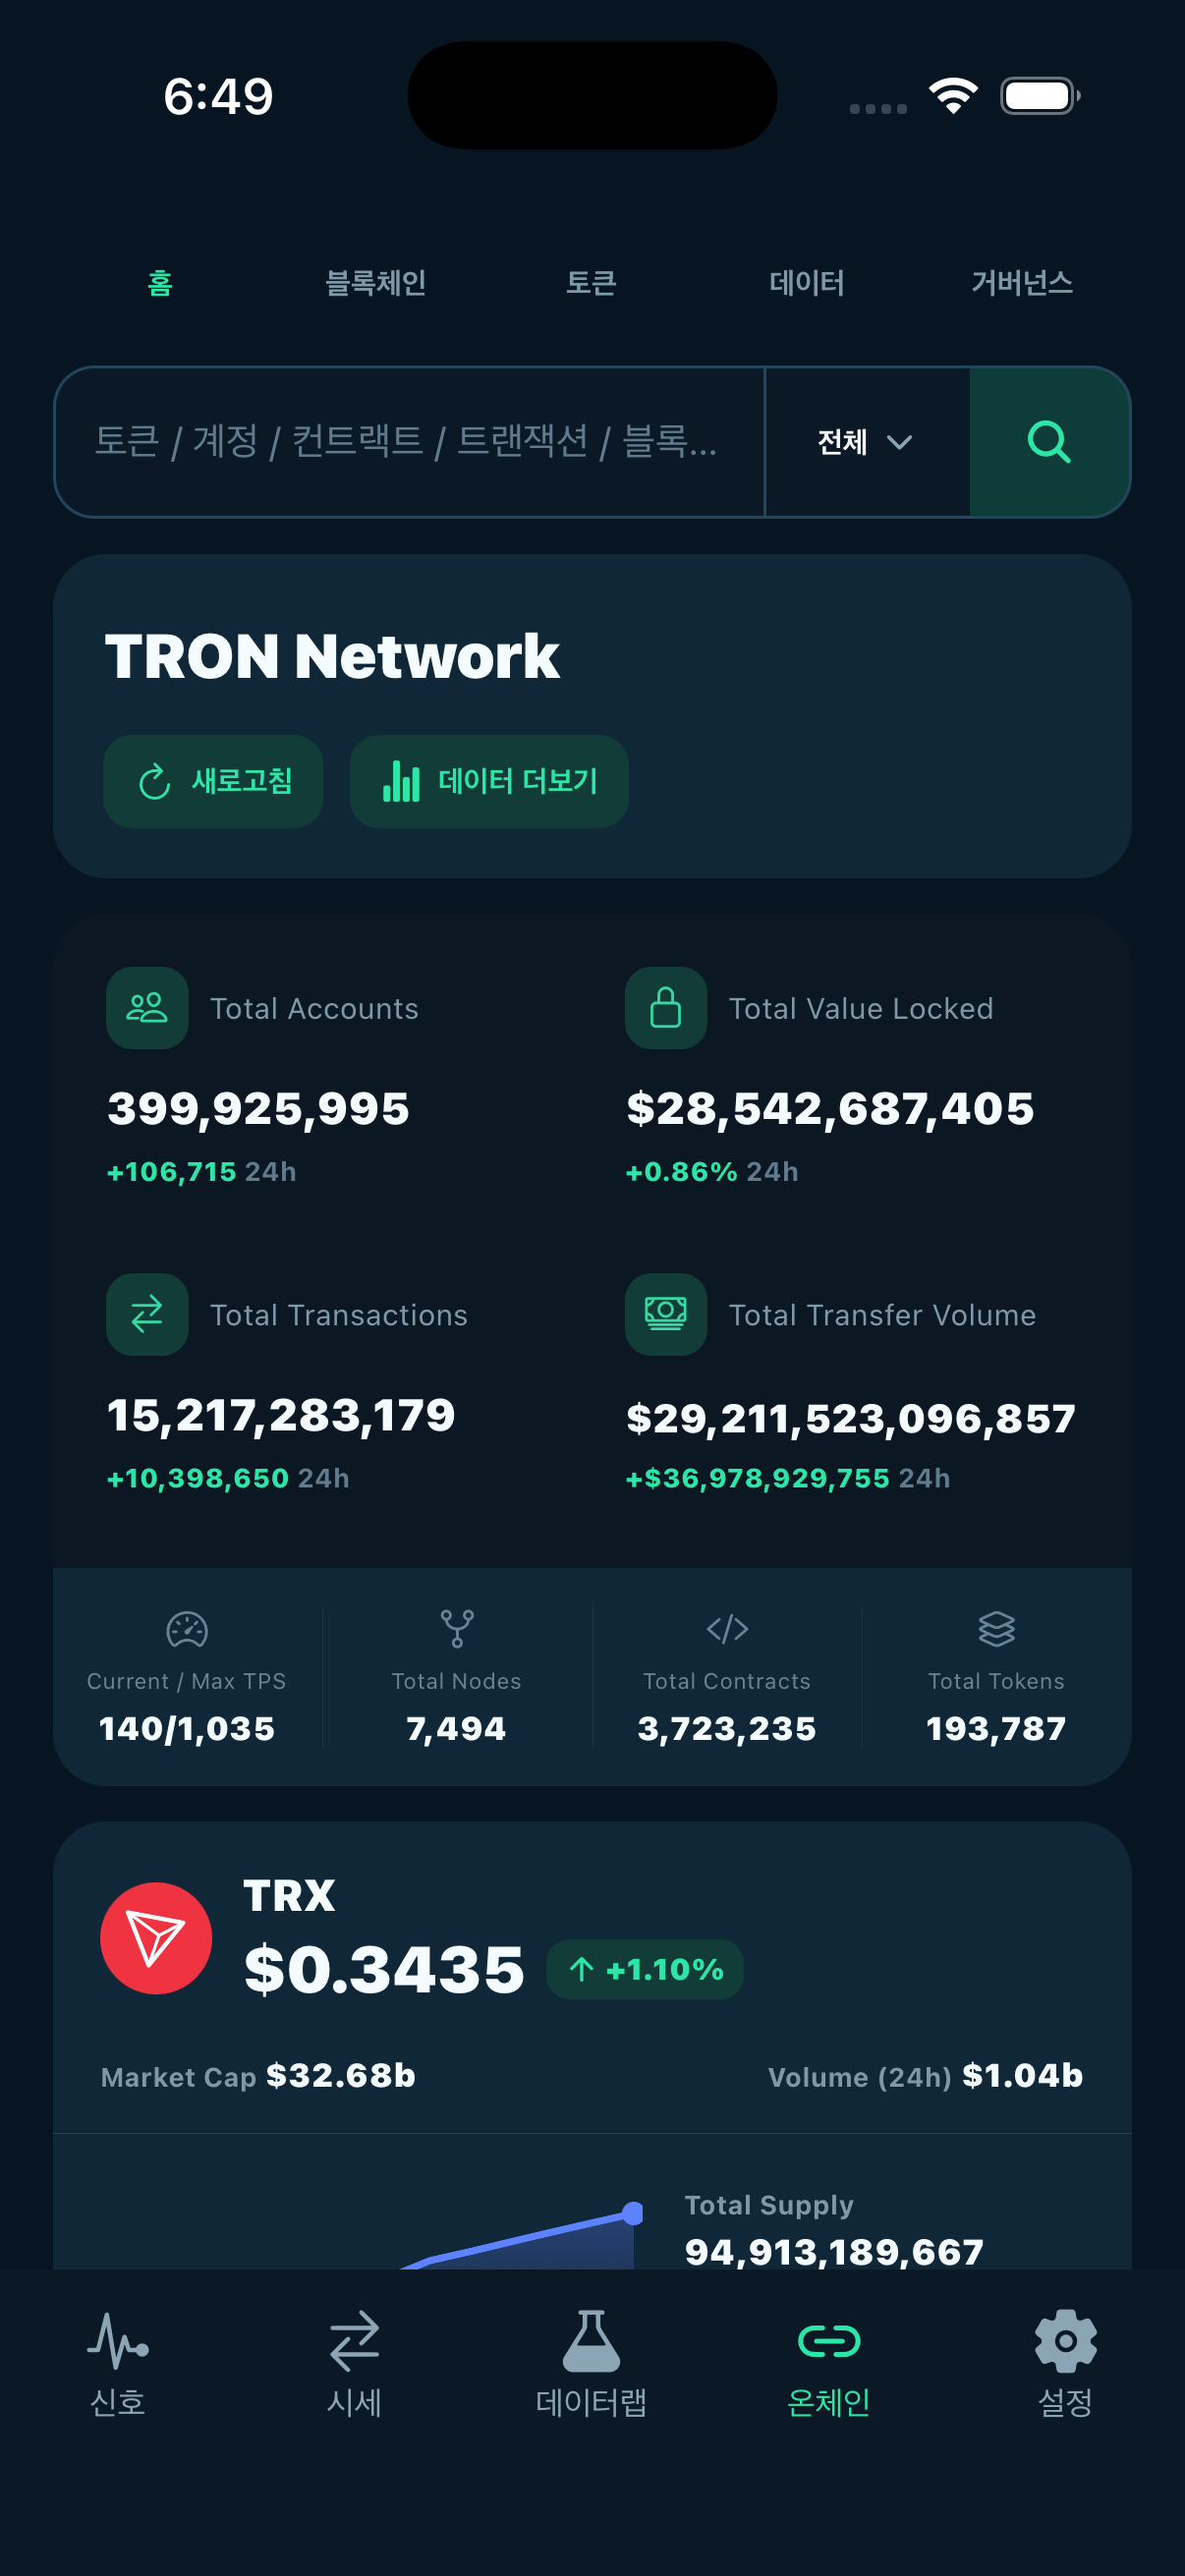Tap the 399,925,995 total accounts value
The width and height of the screenshot is (1185, 2576).
(x=259, y=1109)
